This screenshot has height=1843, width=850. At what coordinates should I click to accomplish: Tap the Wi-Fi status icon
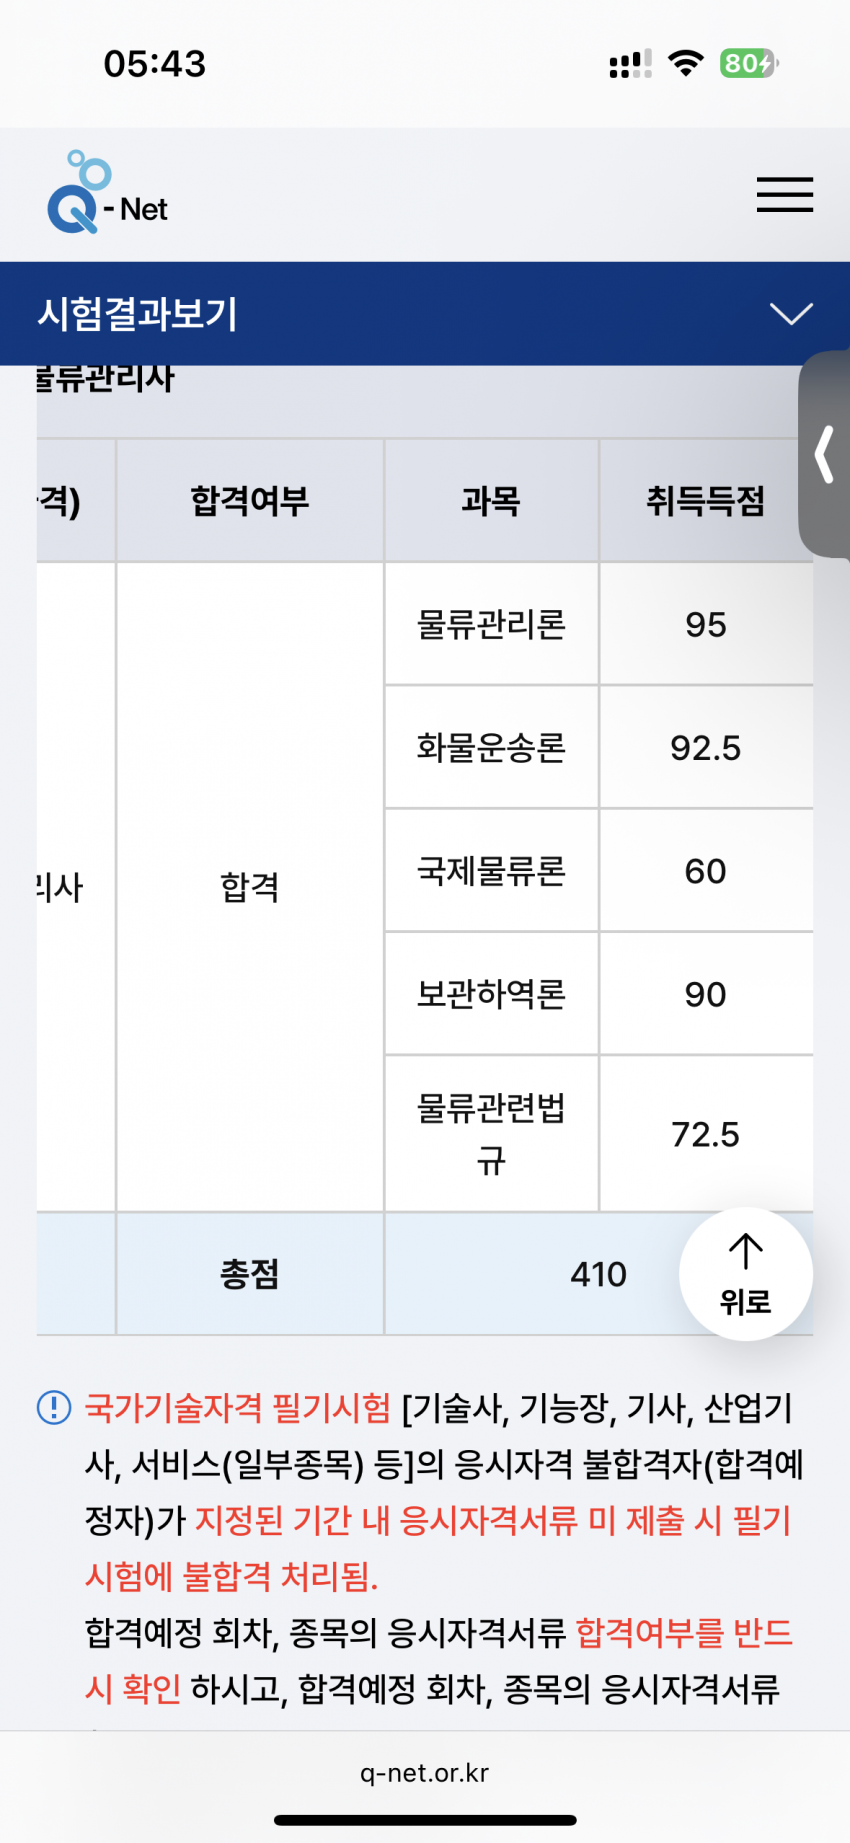tap(686, 64)
